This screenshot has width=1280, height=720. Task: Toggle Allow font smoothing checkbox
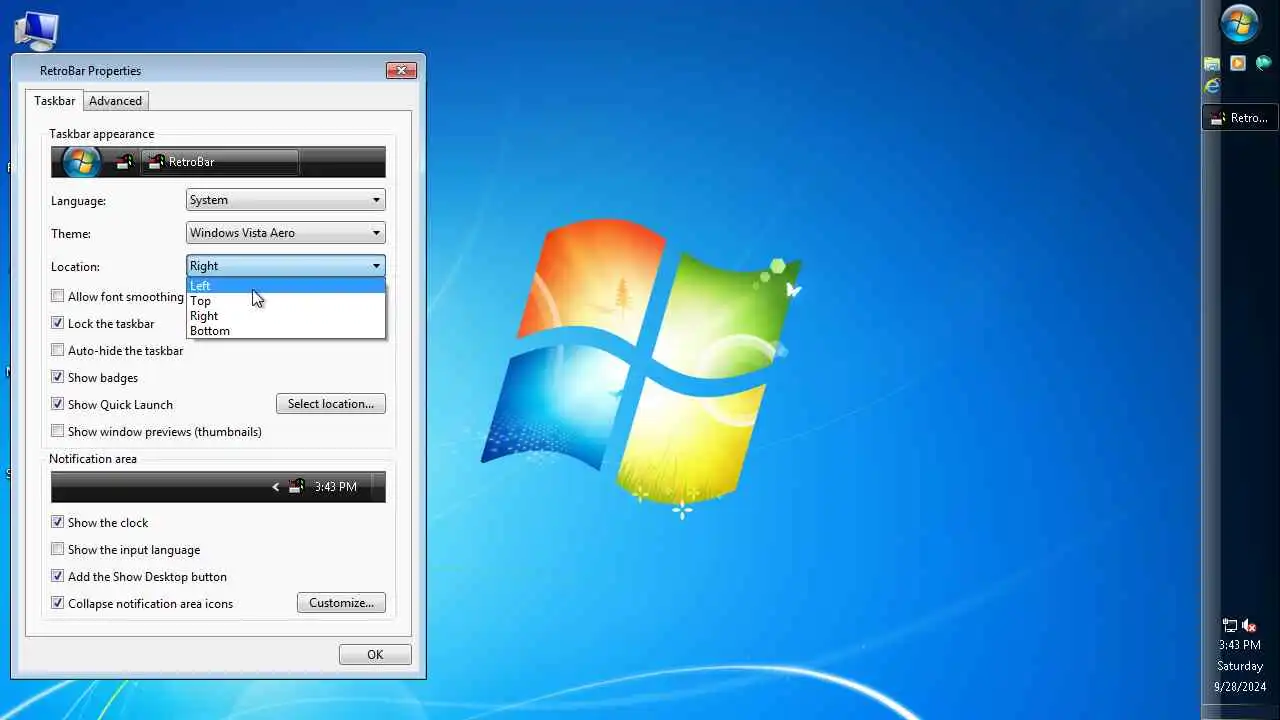click(x=58, y=296)
